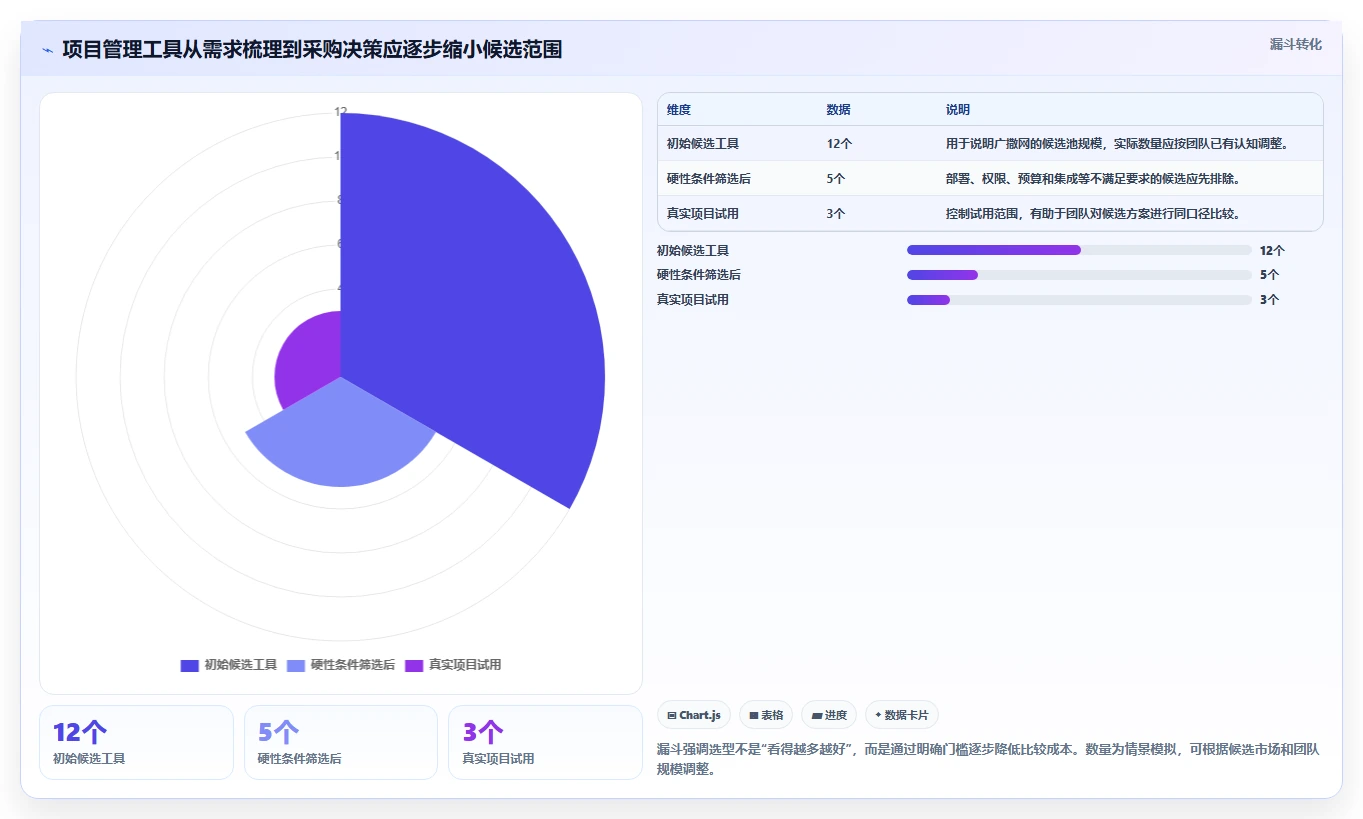Viewport: 1363px width, 819px height.
Task: Click the 12个 data card
Action: [x=136, y=742]
